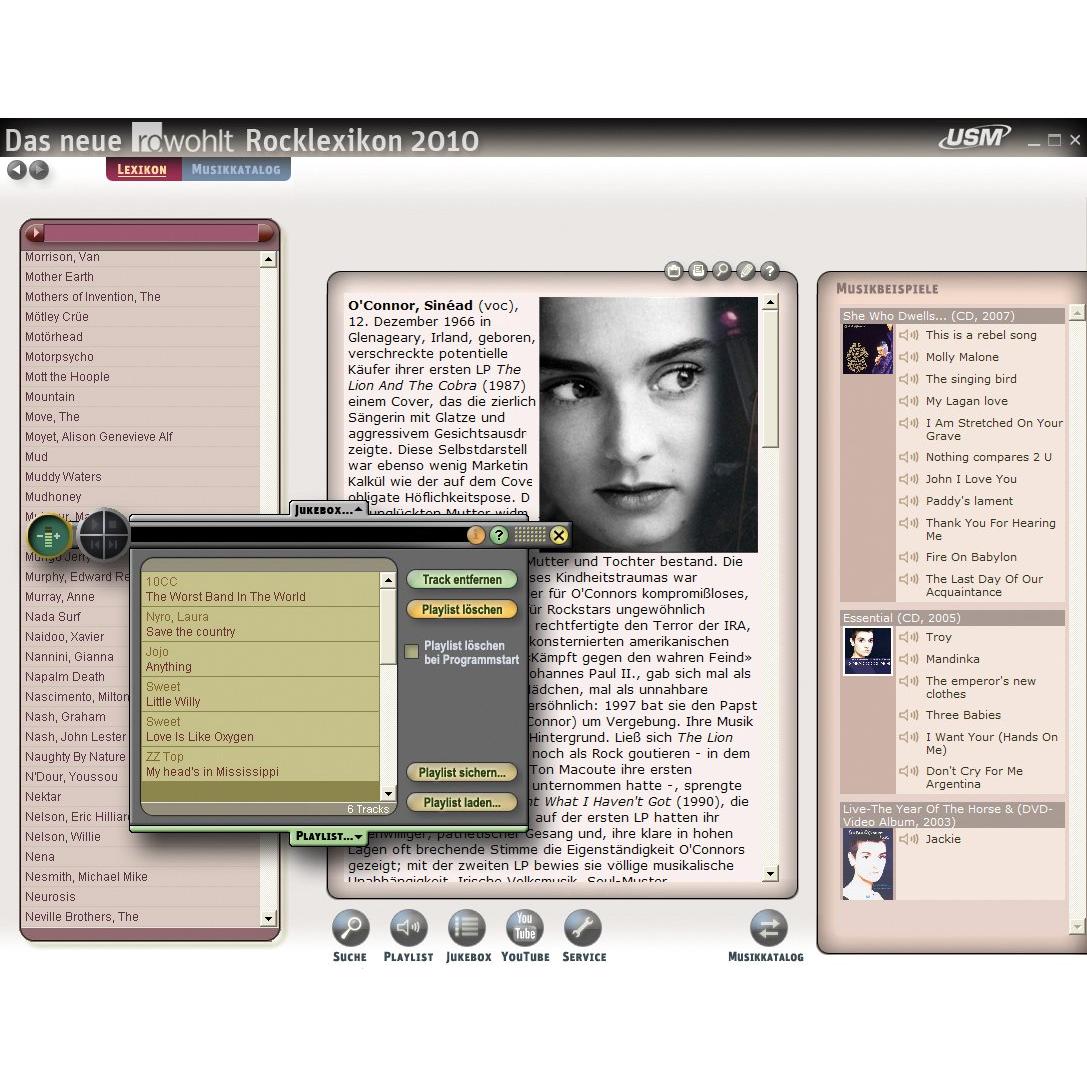Image resolution: width=1087 pixels, height=1087 pixels.
Task: Click left arrow on artist list header bar
Action: click(35, 233)
